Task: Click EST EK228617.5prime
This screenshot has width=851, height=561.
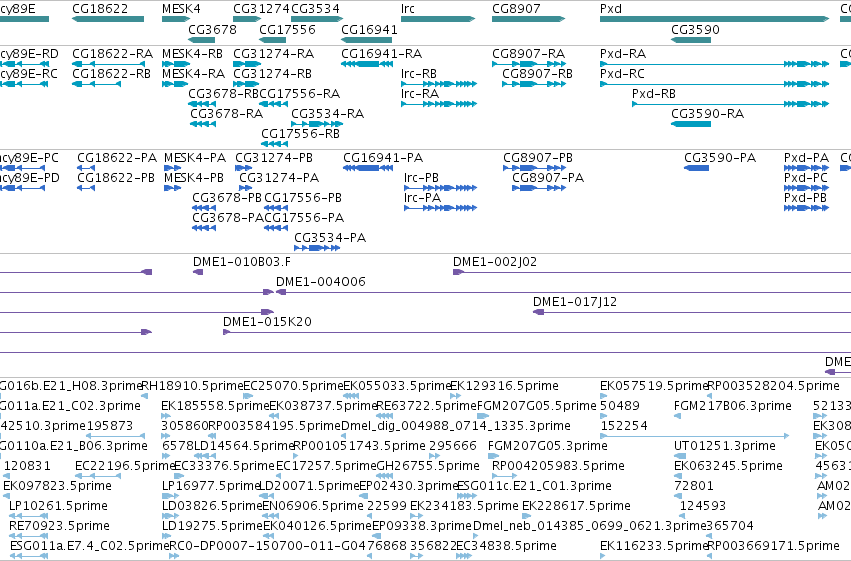Action: tap(576, 506)
